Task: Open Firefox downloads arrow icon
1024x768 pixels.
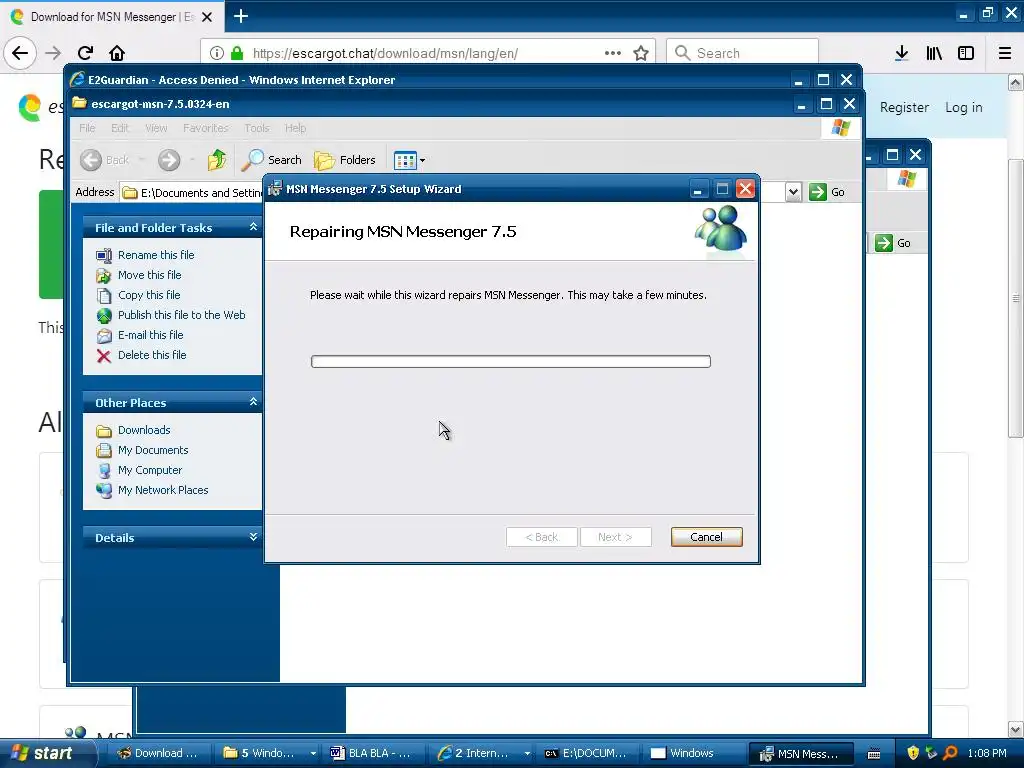Action: [x=901, y=53]
